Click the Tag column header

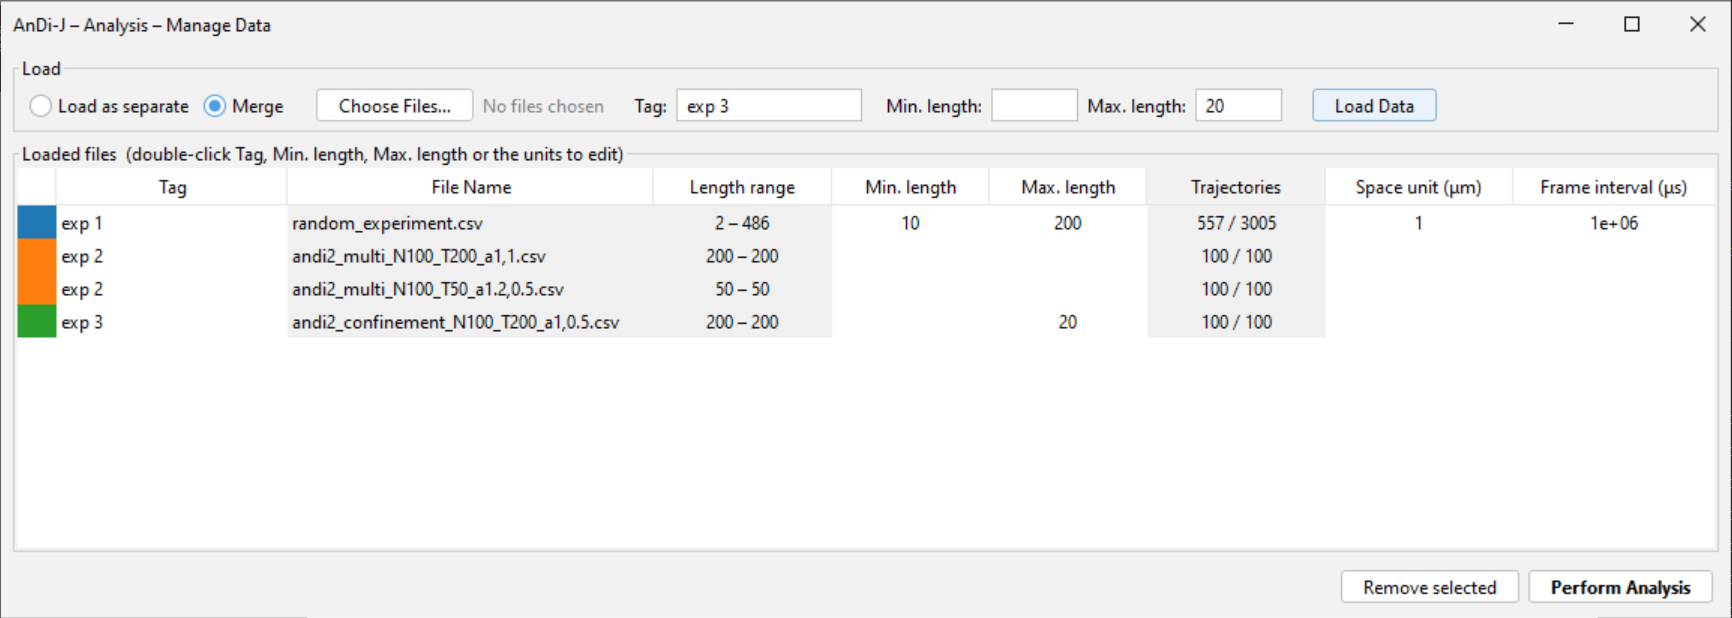(172, 187)
